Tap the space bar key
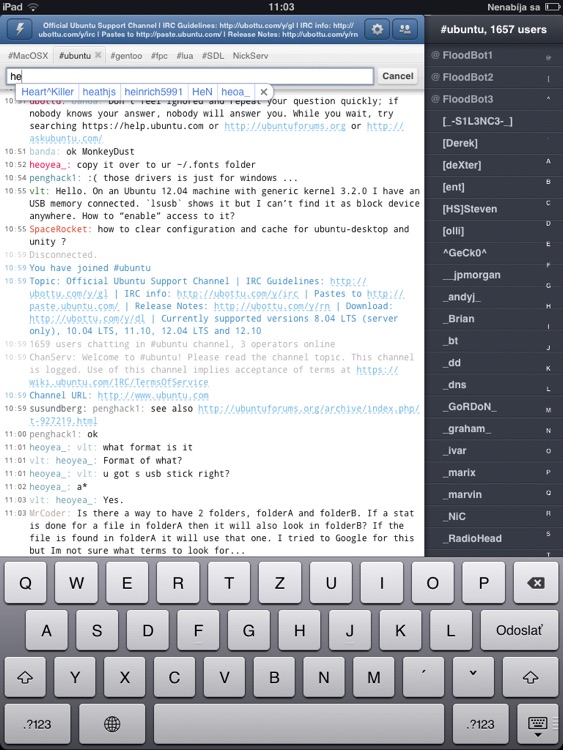The image size is (563, 750). [299, 724]
